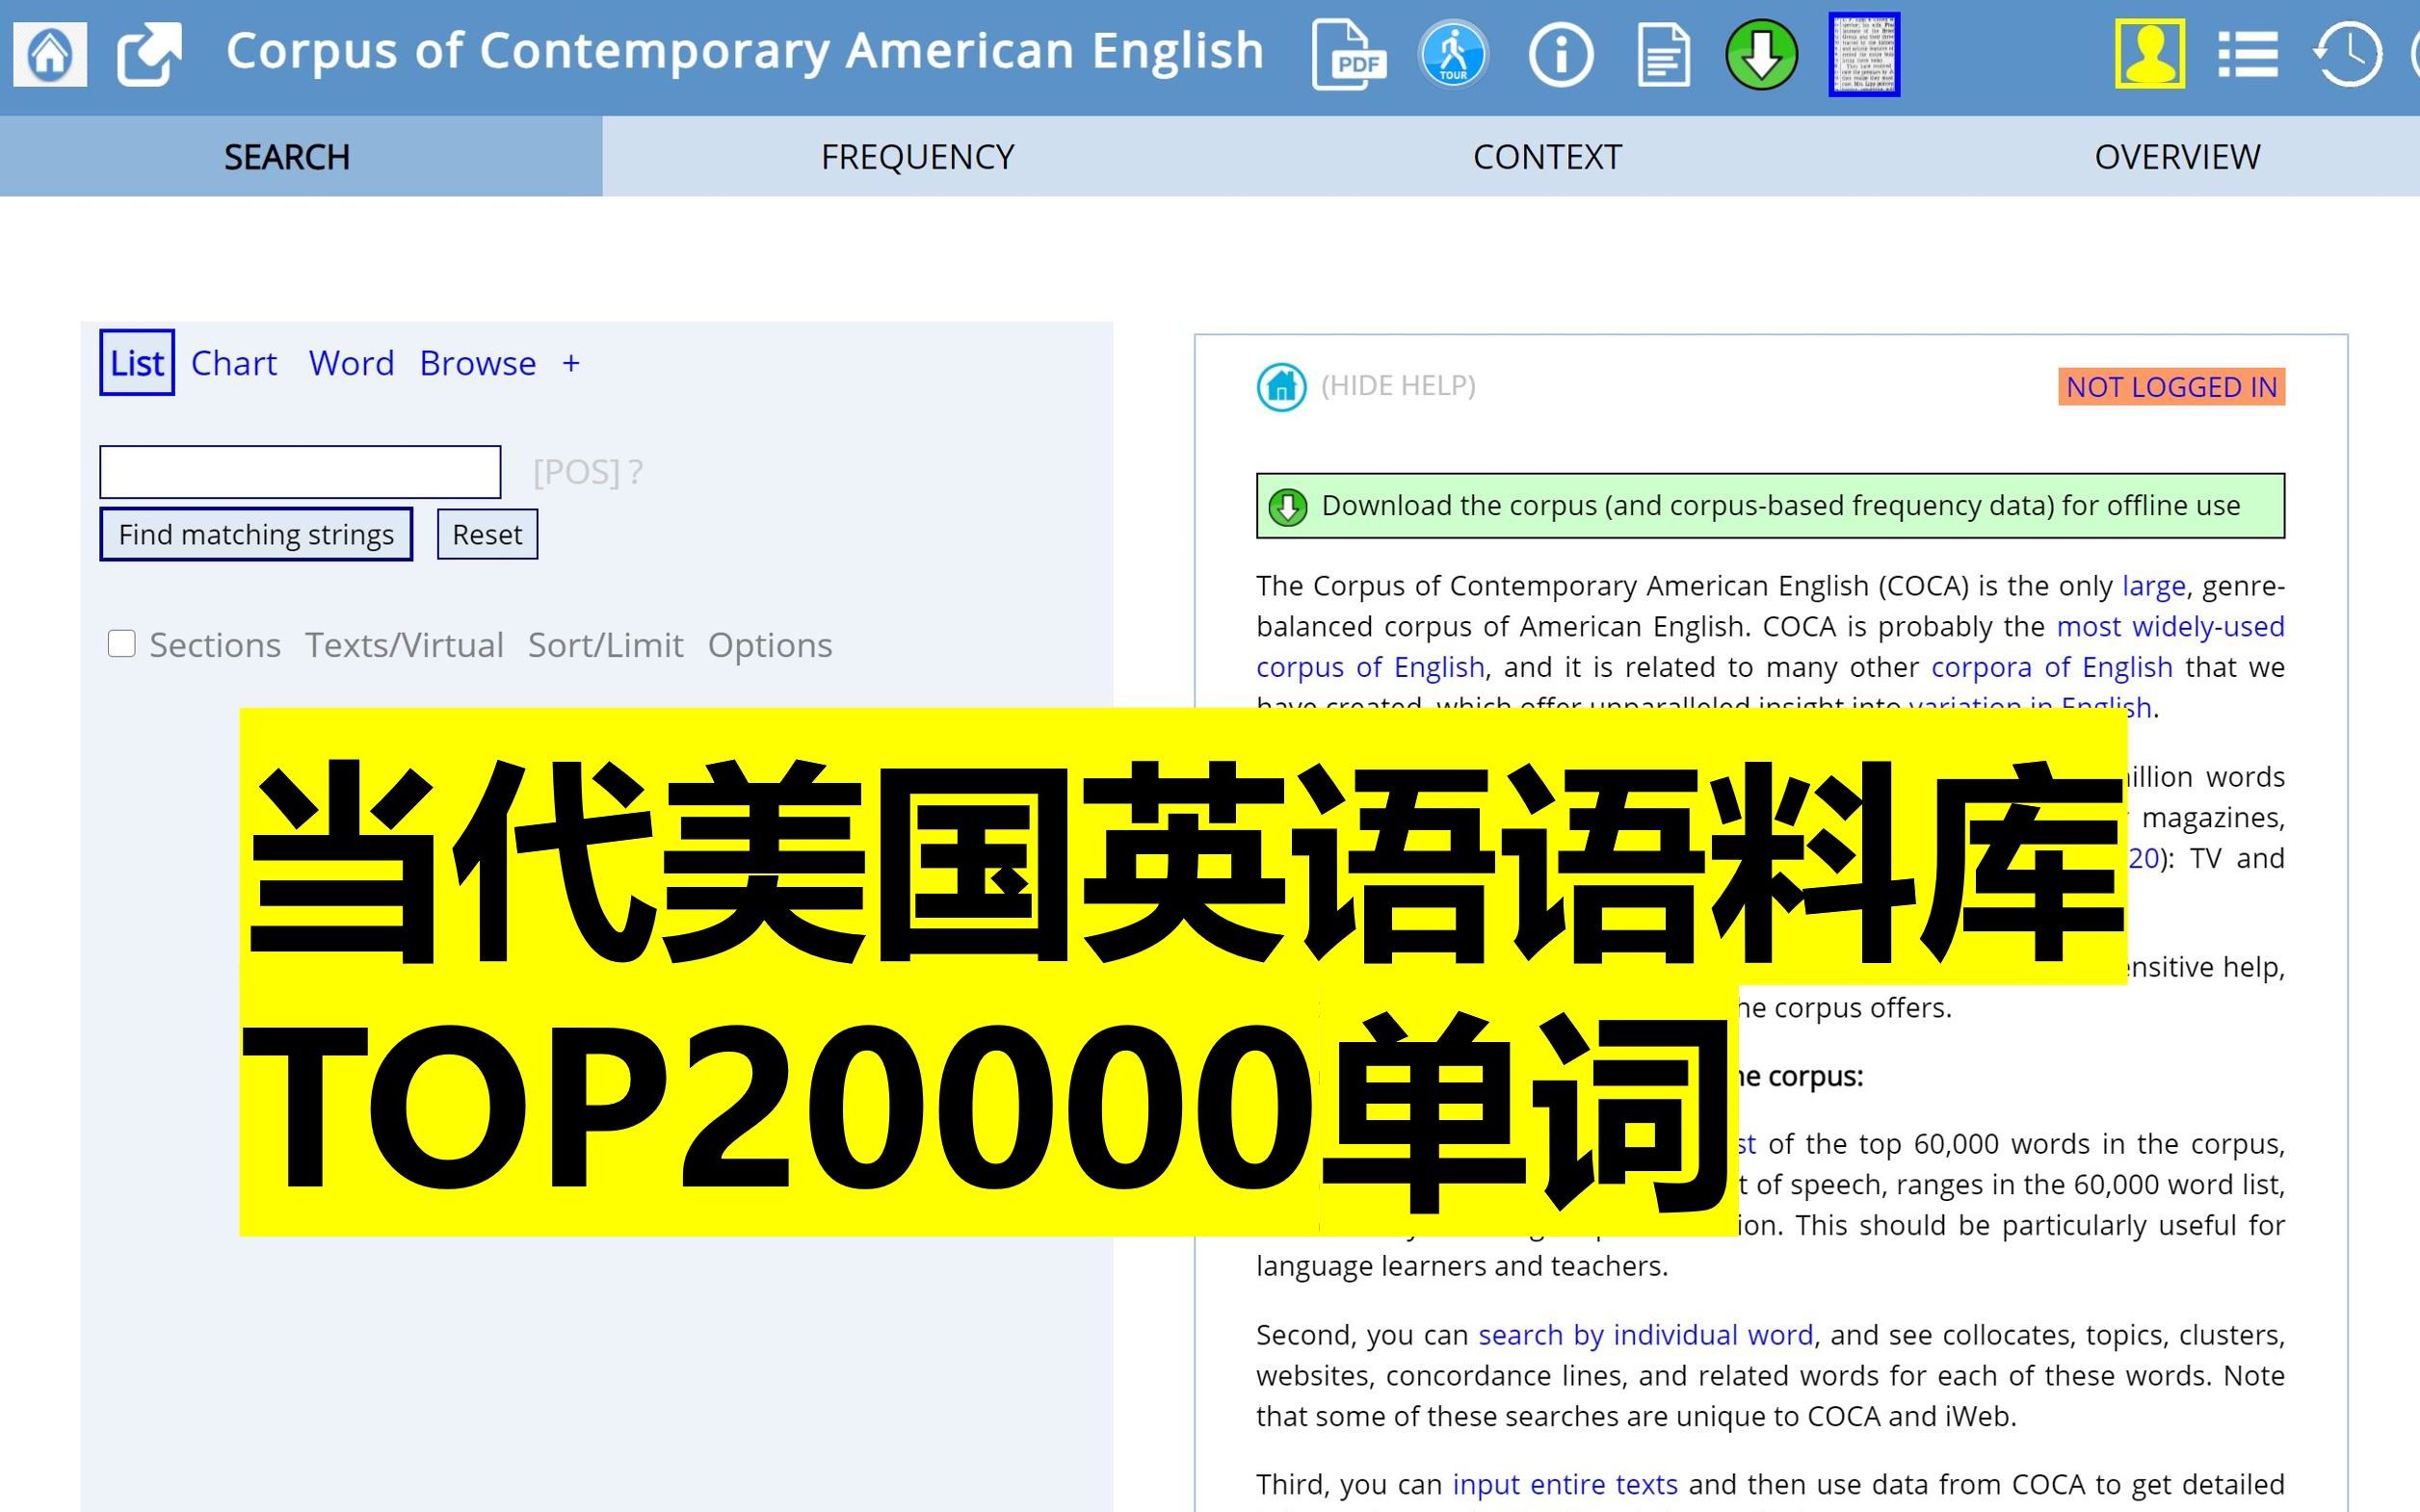This screenshot has width=2420, height=1512.
Task: Select the Browse search mode
Action: (x=477, y=363)
